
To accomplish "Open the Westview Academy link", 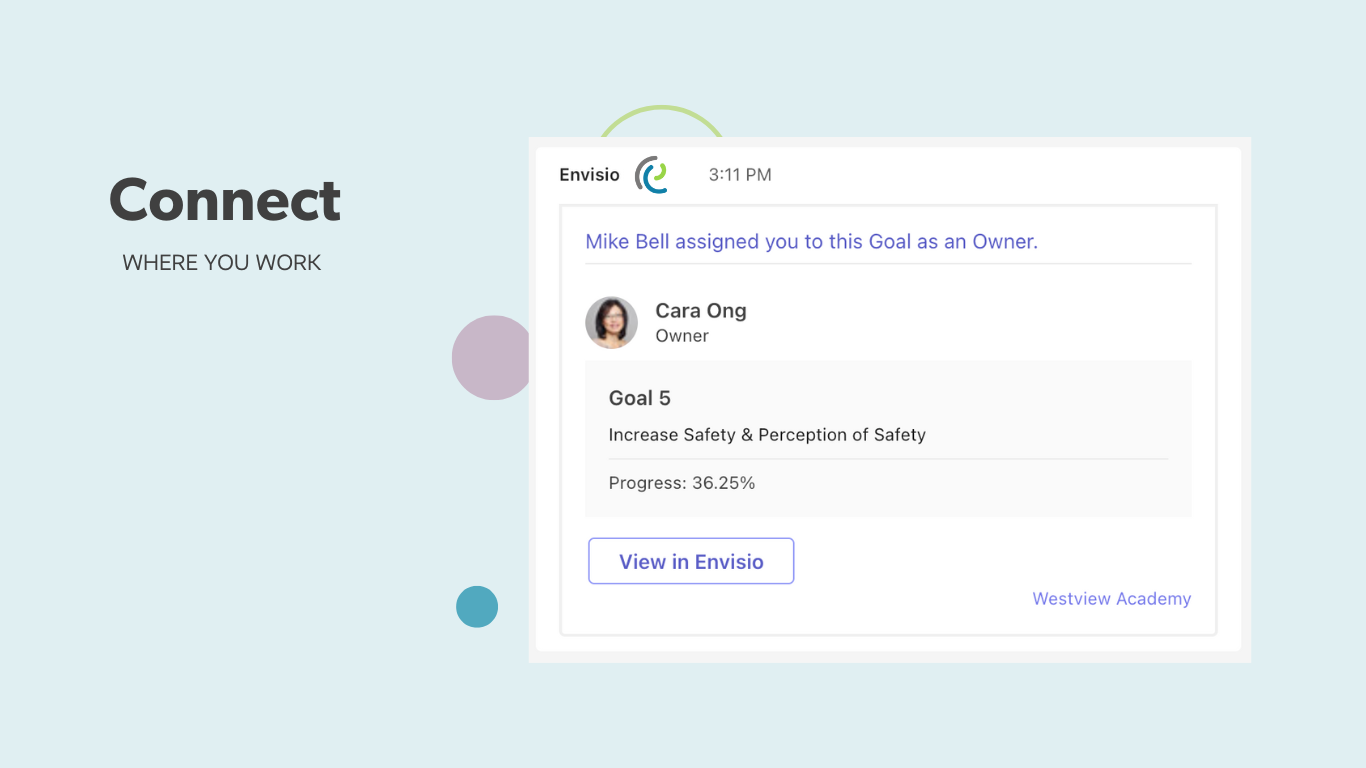I will click(1111, 599).
